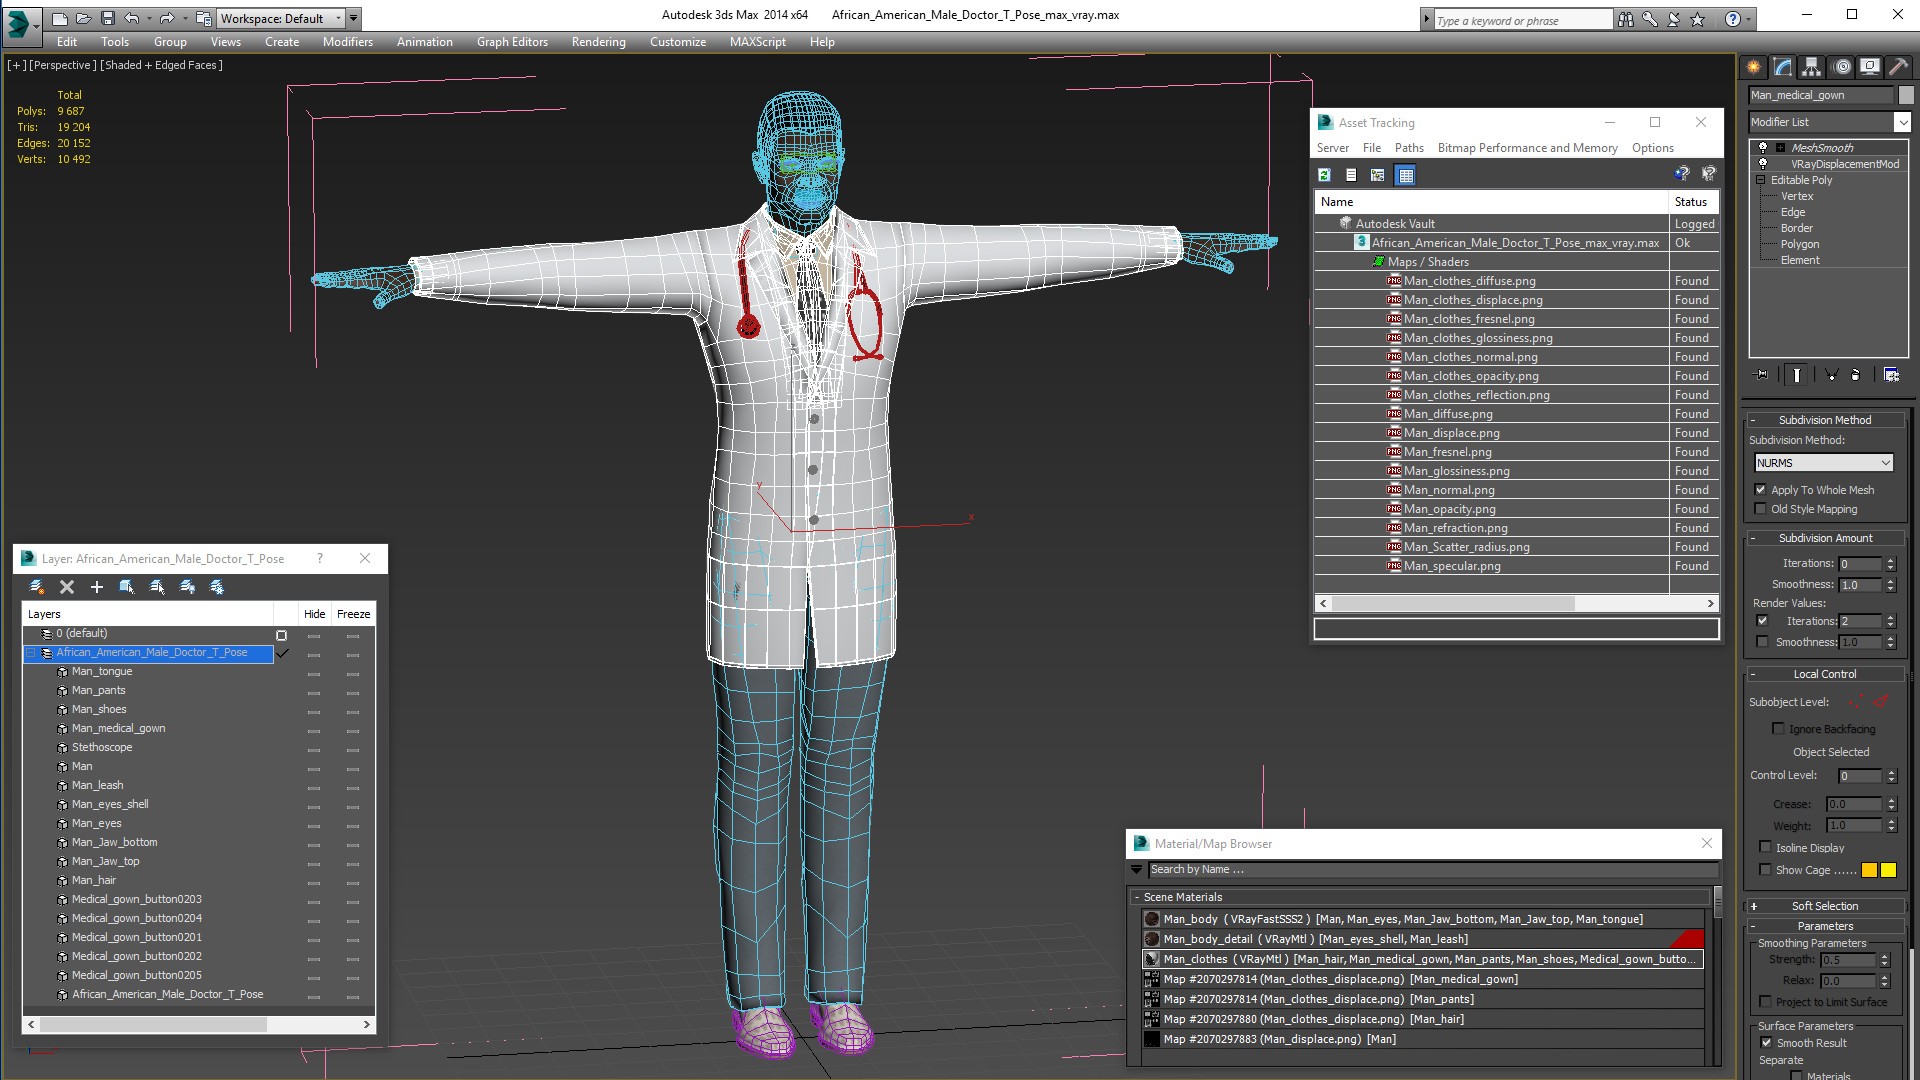Toggle Apply To Whole Mesh checkbox
This screenshot has width=1920, height=1080.
pyautogui.click(x=1761, y=490)
